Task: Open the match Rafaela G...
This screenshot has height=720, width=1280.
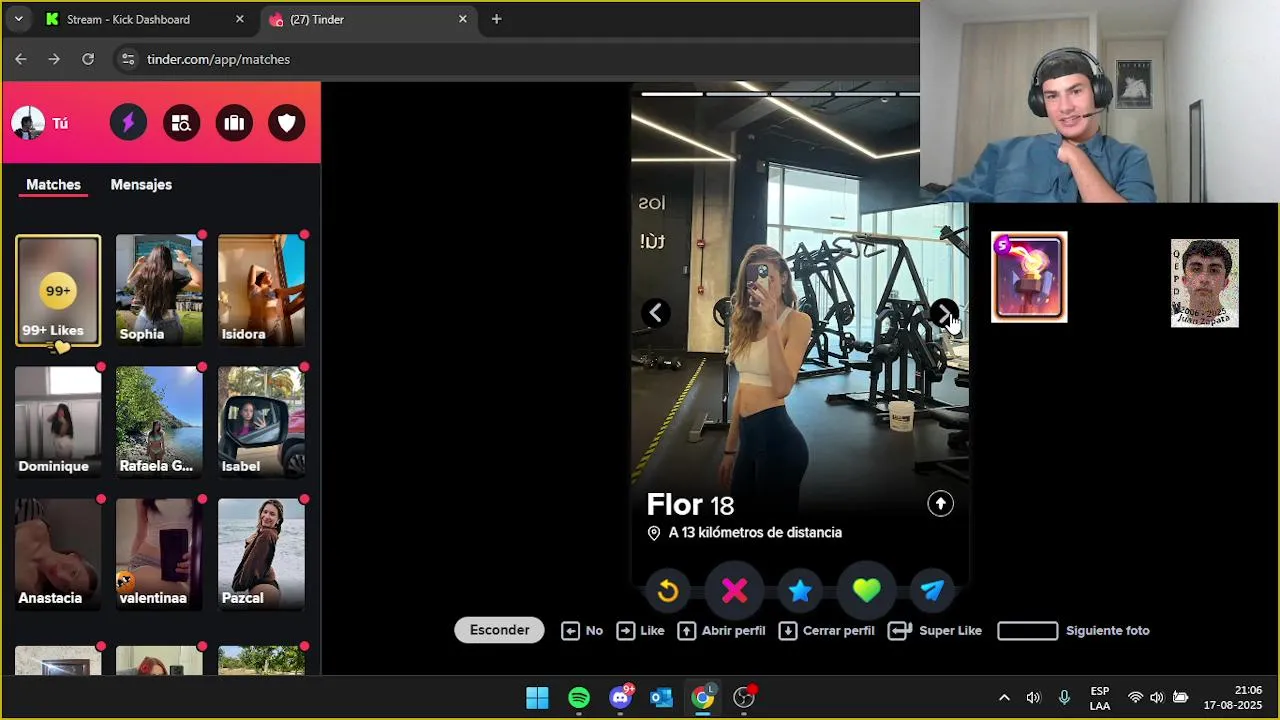Action: (159, 422)
